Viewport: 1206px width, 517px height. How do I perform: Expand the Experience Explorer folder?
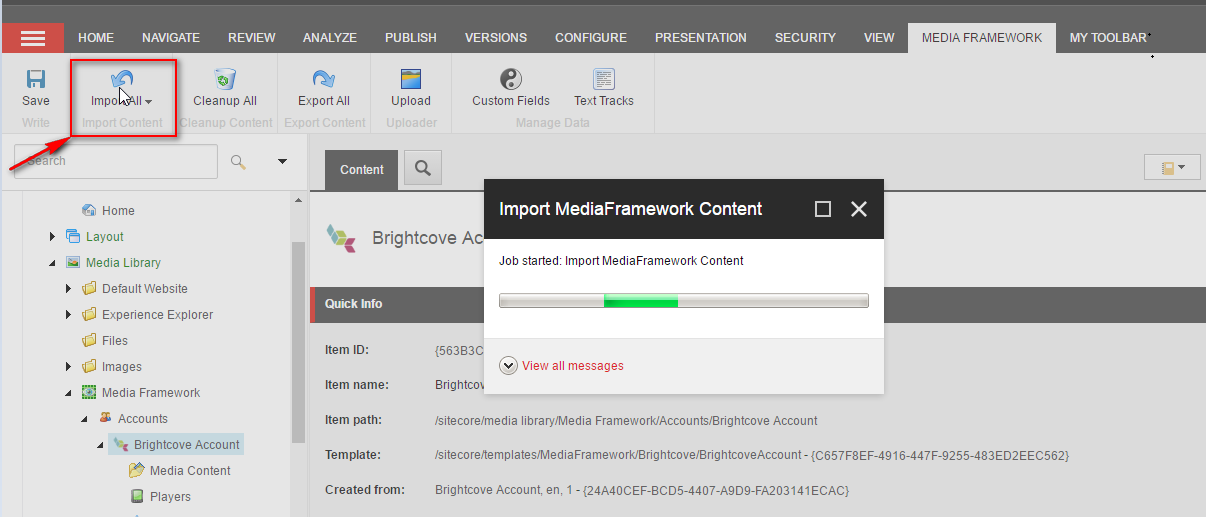[69, 315]
